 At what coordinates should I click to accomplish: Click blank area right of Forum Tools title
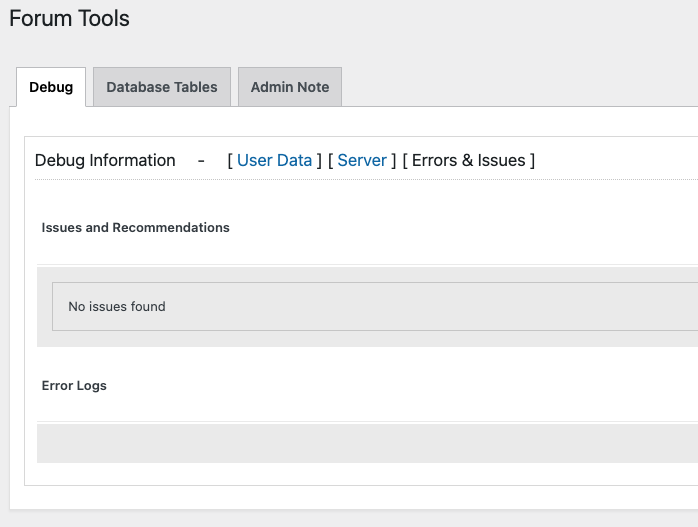[400, 18]
